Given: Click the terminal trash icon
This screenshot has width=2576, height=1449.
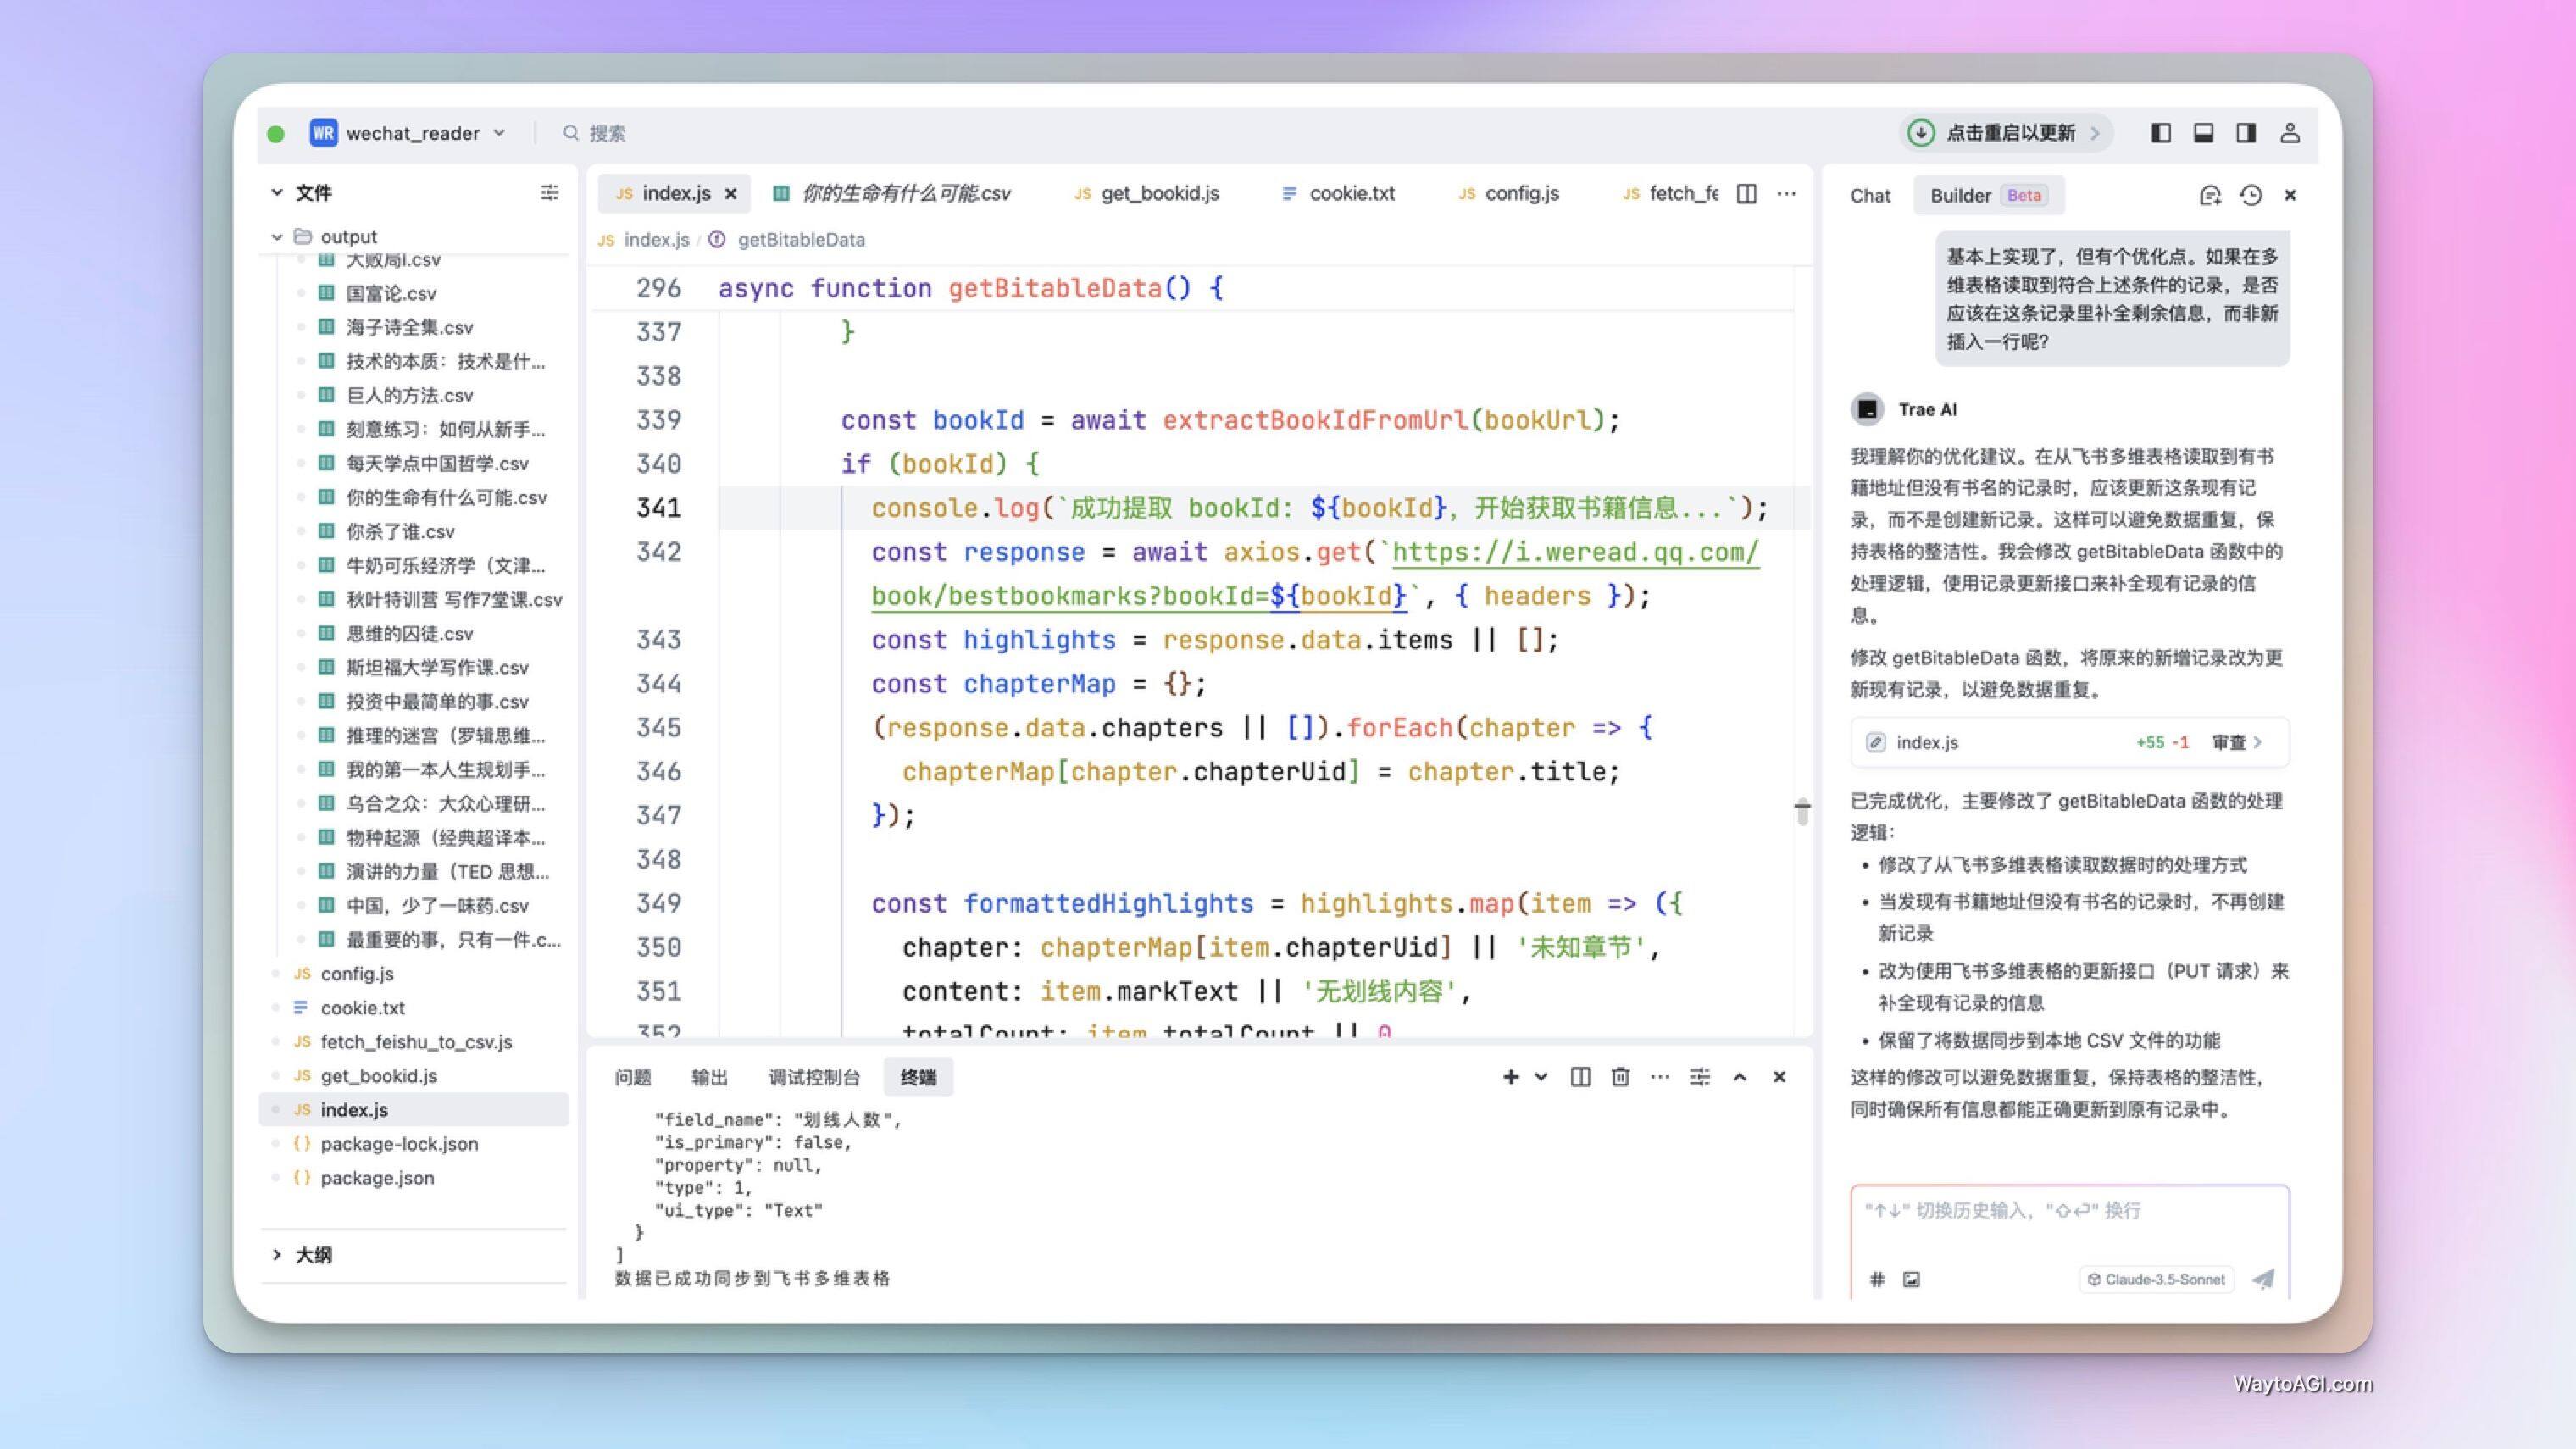Looking at the screenshot, I should [1620, 1077].
